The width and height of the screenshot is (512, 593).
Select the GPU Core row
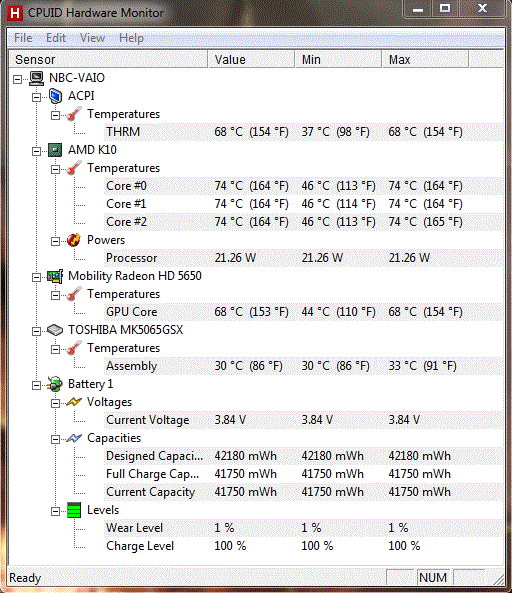coord(304,312)
